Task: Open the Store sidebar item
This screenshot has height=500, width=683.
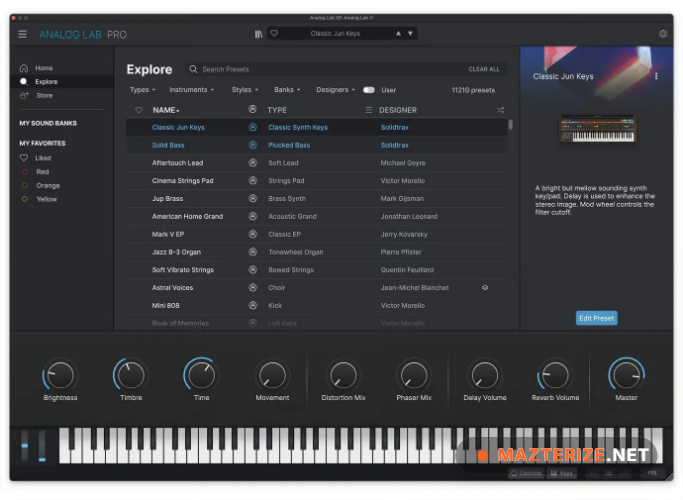Action: [62, 95]
